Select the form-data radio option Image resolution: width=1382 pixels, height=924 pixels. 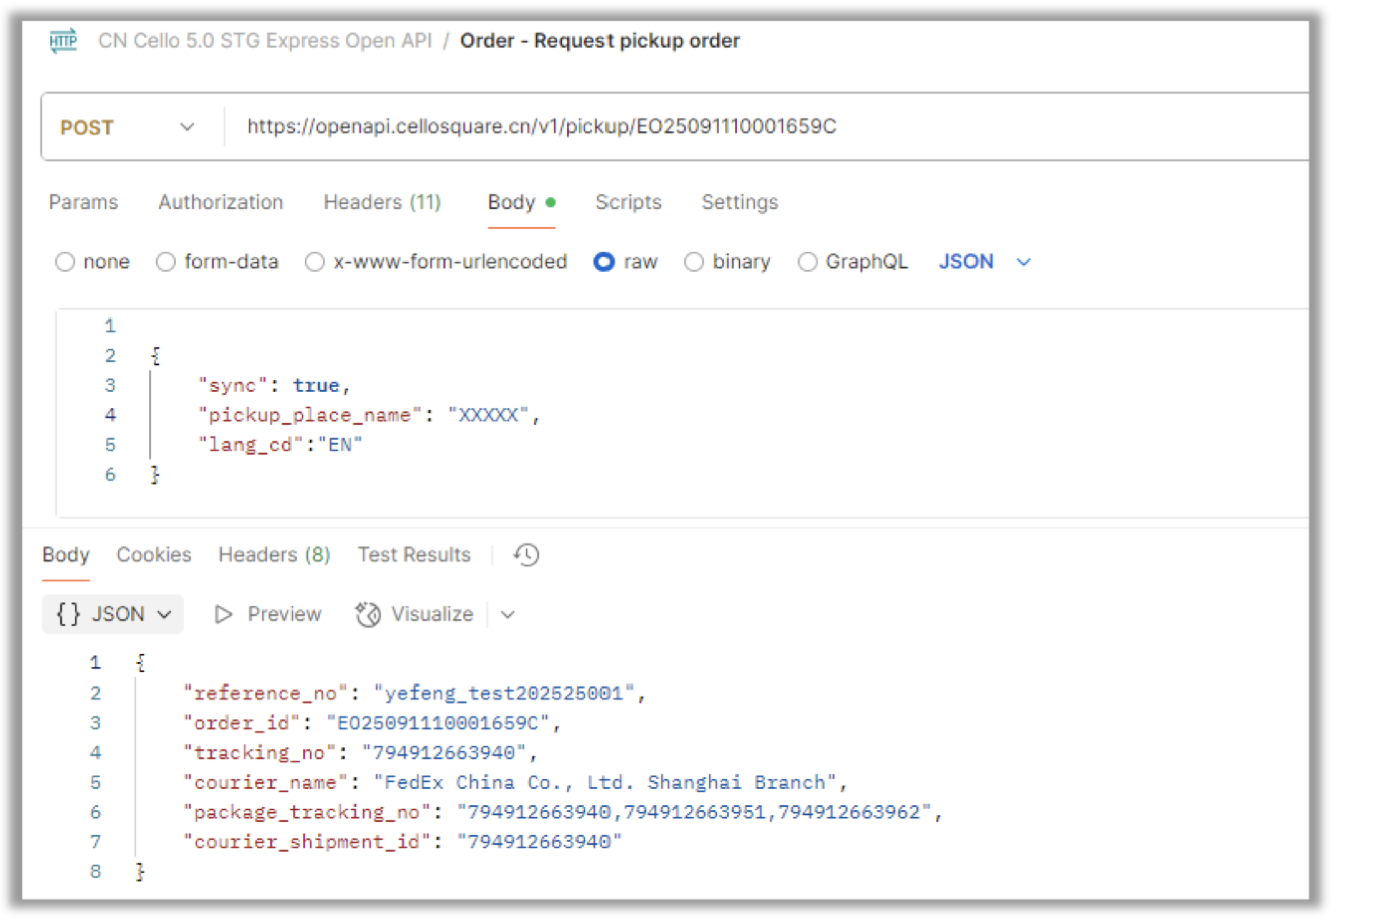(166, 262)
